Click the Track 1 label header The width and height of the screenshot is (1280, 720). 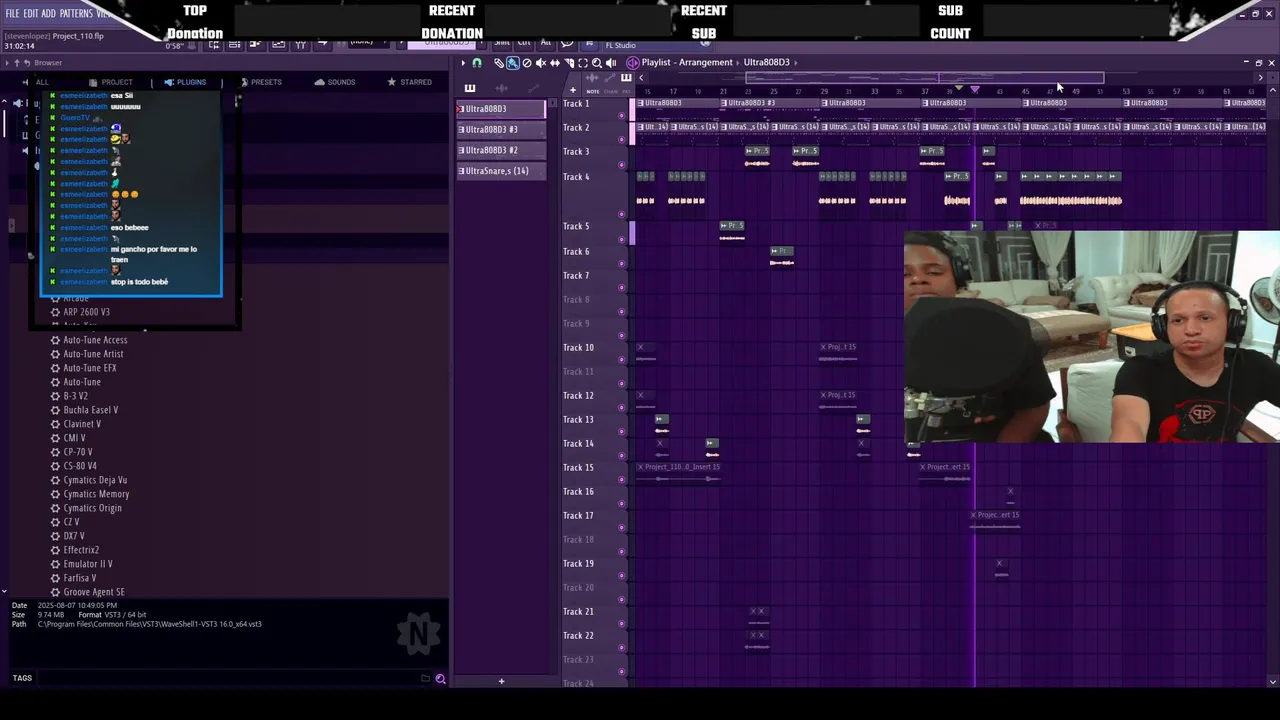click(x=576, y=104)
